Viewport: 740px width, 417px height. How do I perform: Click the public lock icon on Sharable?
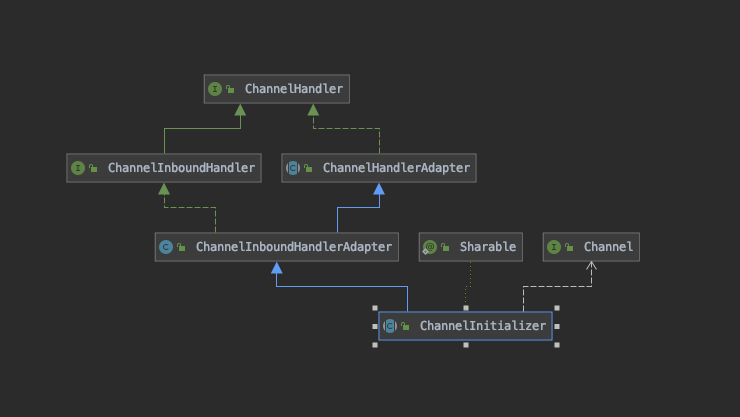click(445, 247)
